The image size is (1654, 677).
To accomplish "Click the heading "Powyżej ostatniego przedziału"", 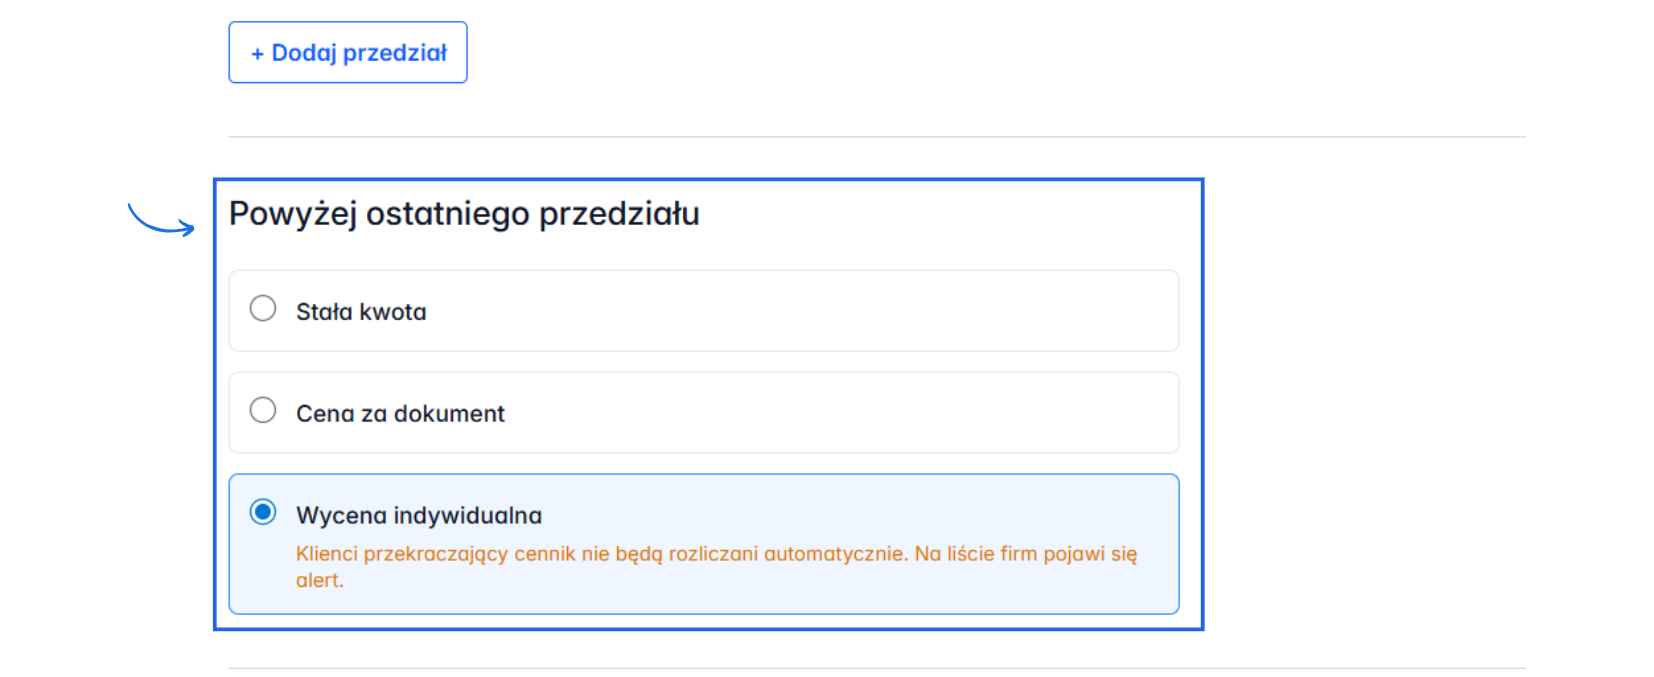I will [464, 212].
